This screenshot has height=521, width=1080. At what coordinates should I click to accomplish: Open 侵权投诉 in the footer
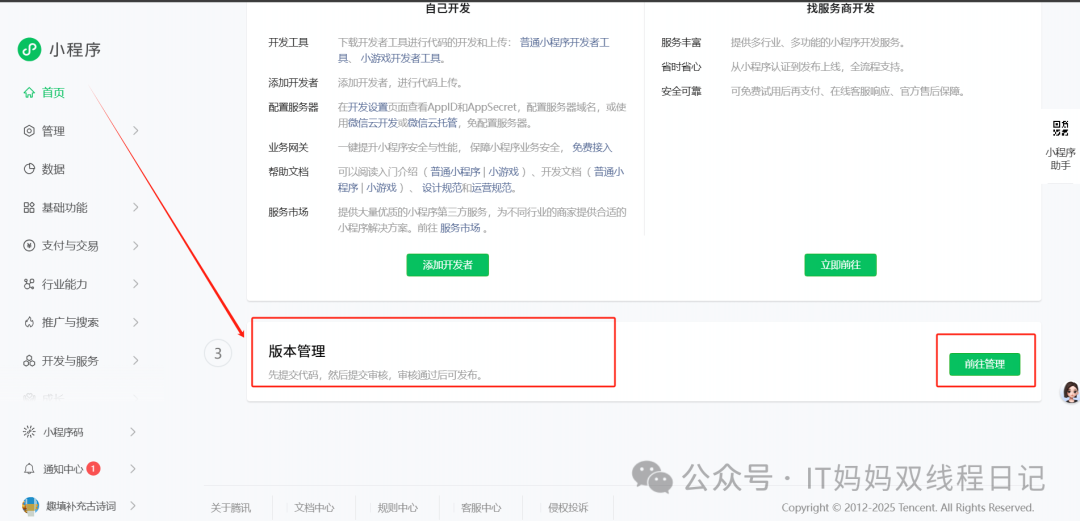point(568,508)
